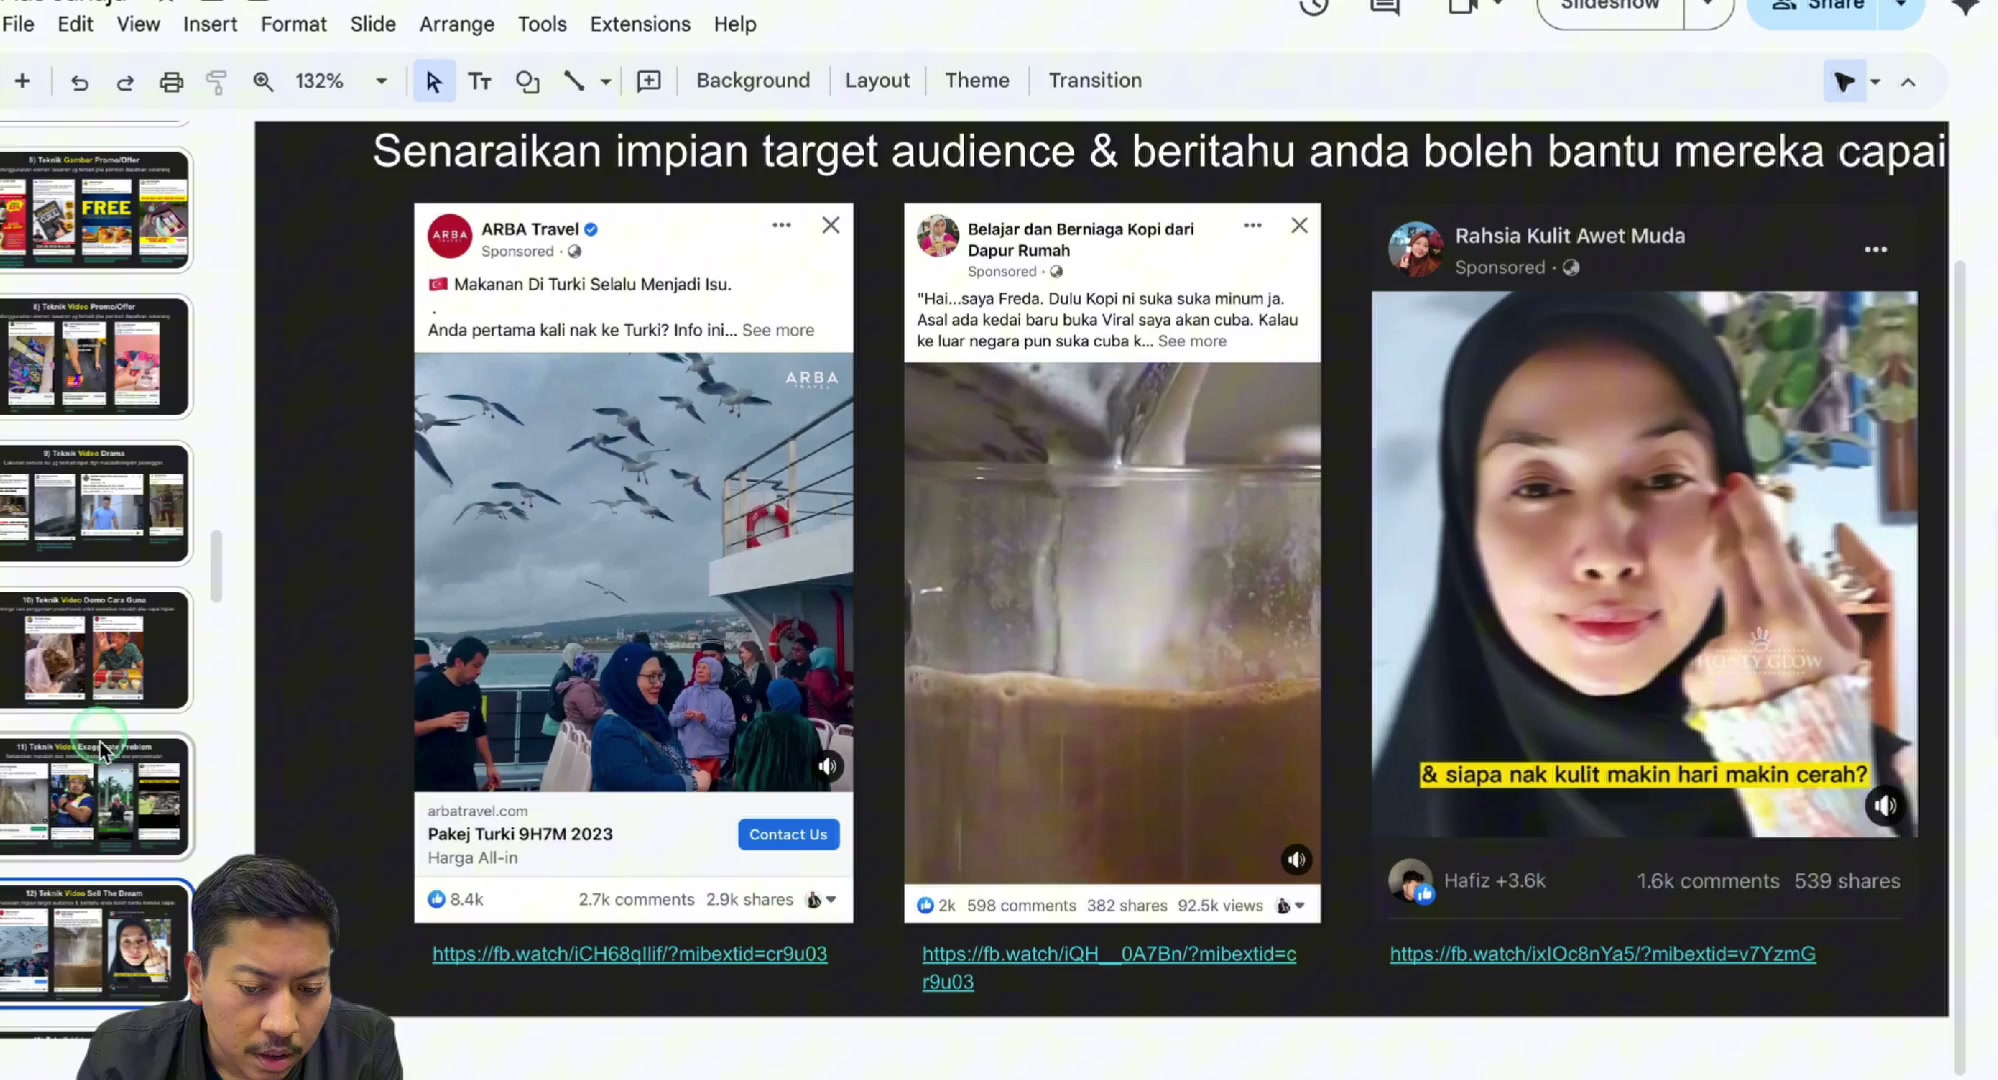Click See more on the kopi post
Screen dimensions: 1998x1080
pos(1192,341)
